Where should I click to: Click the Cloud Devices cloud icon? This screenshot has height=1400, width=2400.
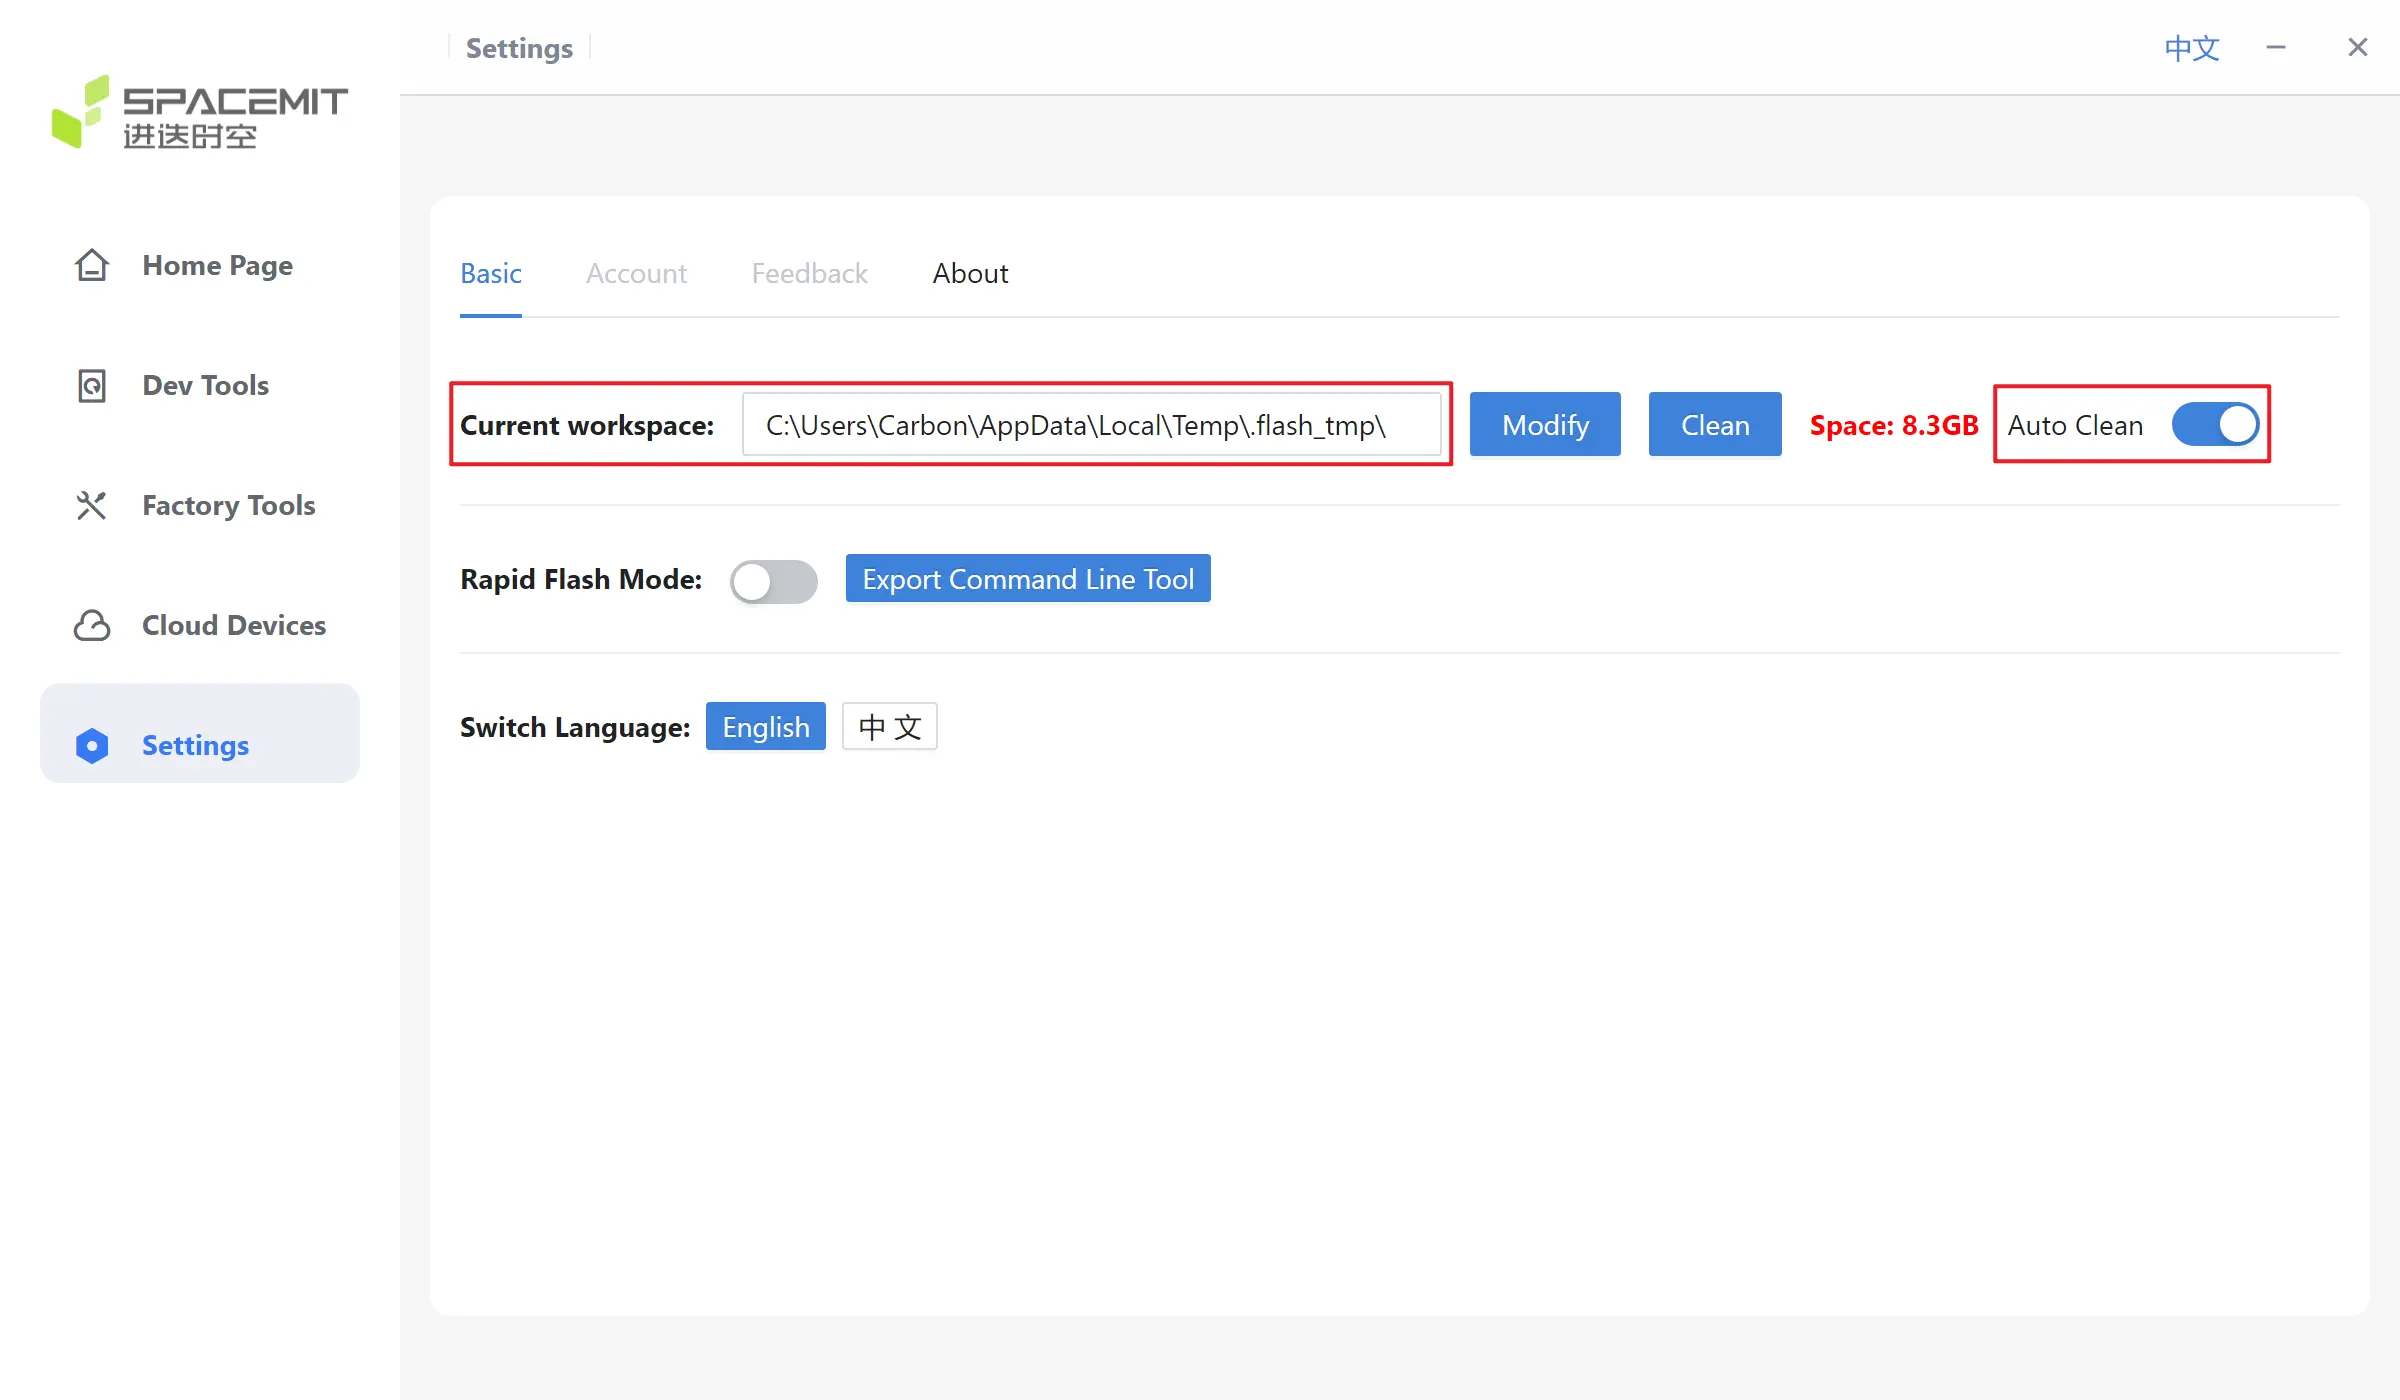(x=91, y=625)
